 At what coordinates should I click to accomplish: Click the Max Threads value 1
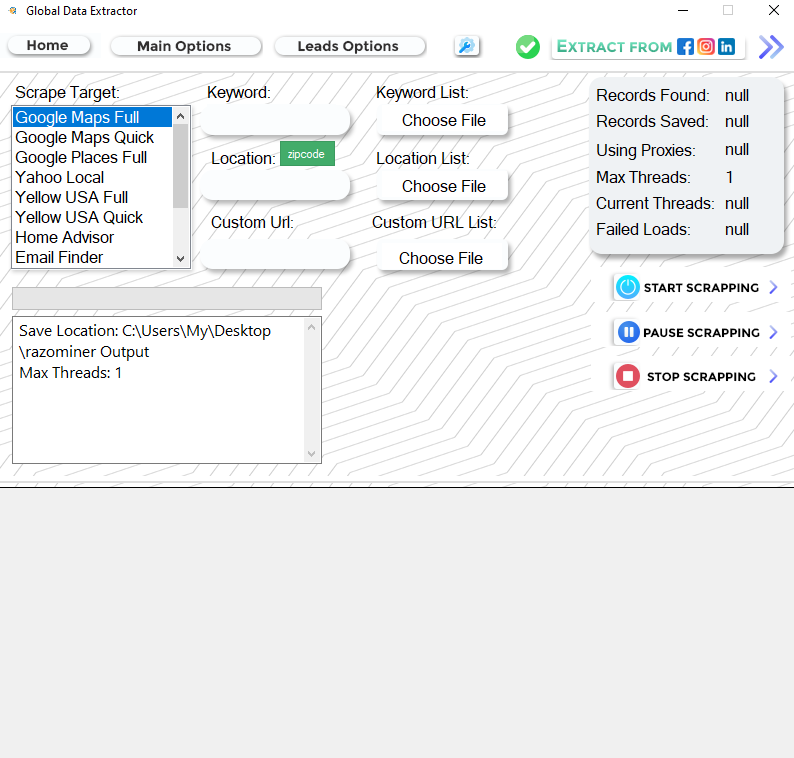pos(729,177)
